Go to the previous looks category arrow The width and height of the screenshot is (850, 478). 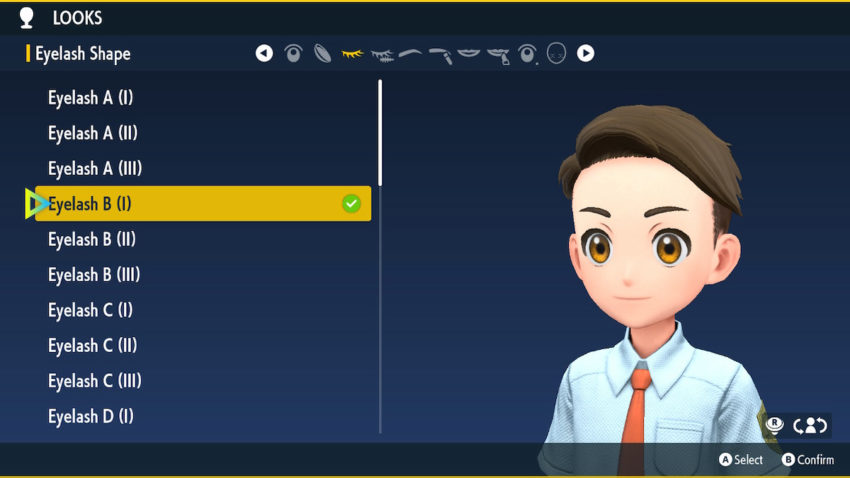pos(264,53)
